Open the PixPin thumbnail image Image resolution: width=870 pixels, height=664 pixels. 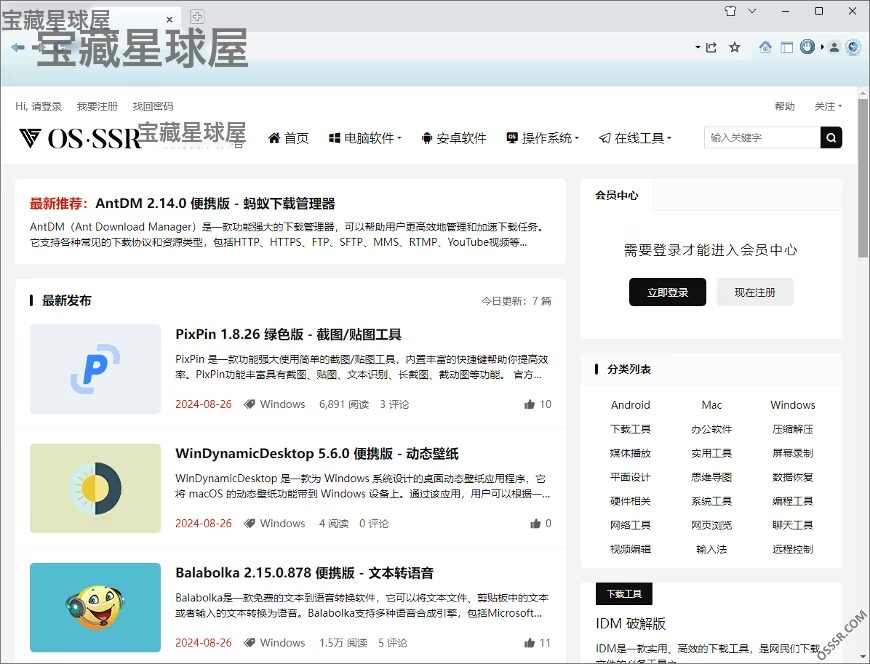pyautogui.click(x=95, y=369)
